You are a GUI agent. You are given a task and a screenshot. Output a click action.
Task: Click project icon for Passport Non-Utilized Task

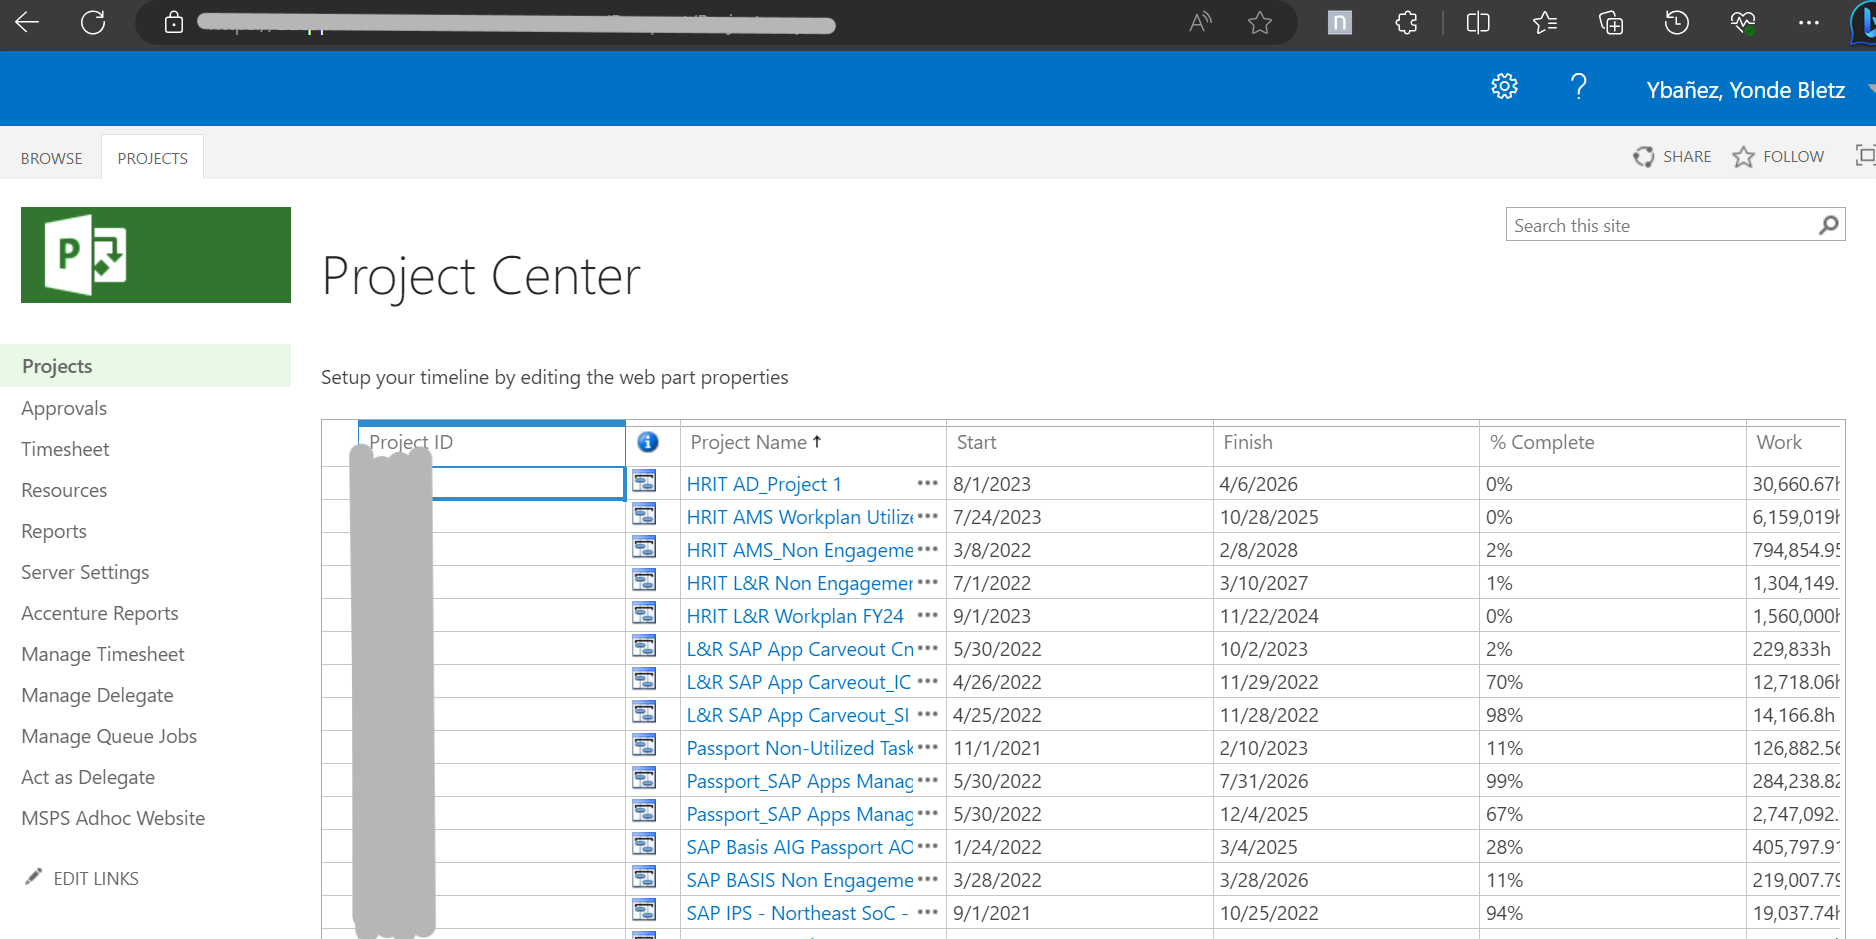[645, 746]
